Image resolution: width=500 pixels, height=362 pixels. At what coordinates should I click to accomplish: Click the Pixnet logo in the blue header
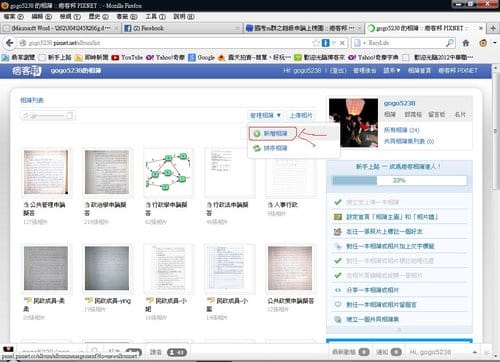click(x=26, y=71)
